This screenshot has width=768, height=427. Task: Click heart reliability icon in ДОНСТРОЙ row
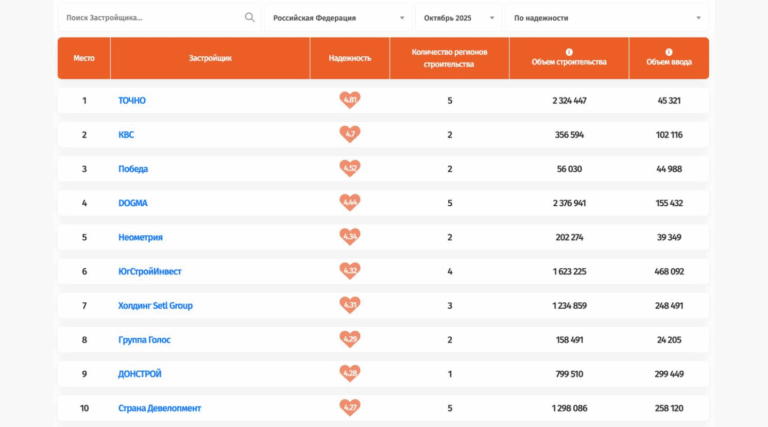point(349,374)
